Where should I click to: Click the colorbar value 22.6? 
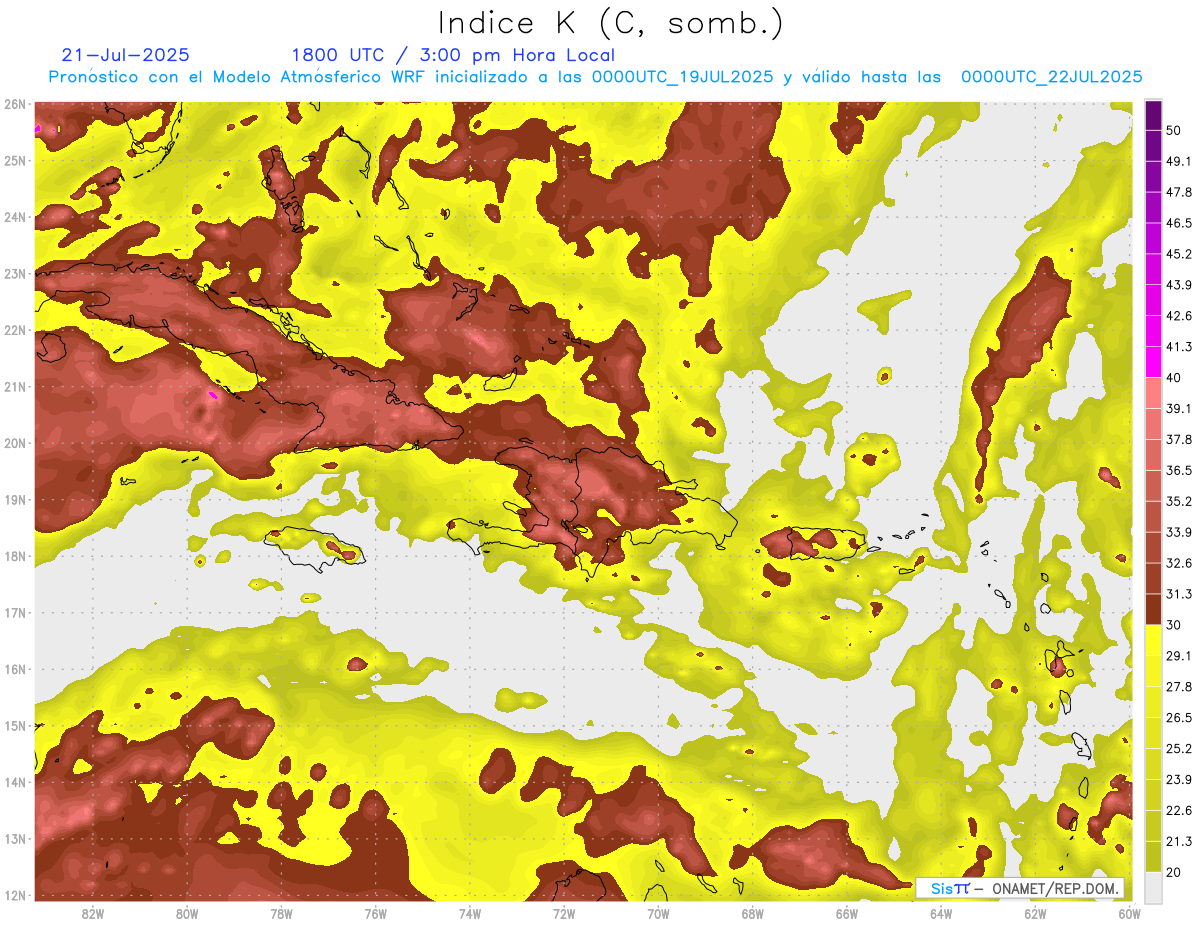tap(1180, 811)
